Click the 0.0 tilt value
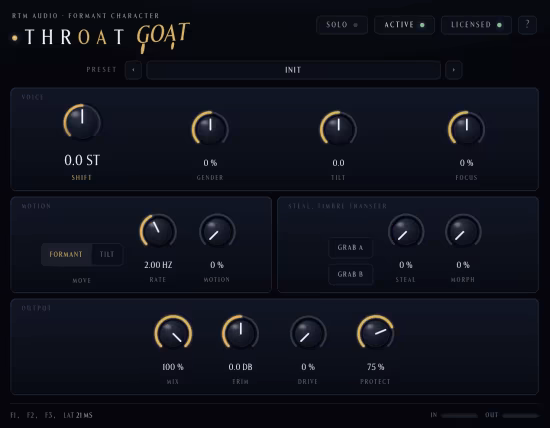The height and width of the screenshot is (428, 550). [x=338, y=163]
